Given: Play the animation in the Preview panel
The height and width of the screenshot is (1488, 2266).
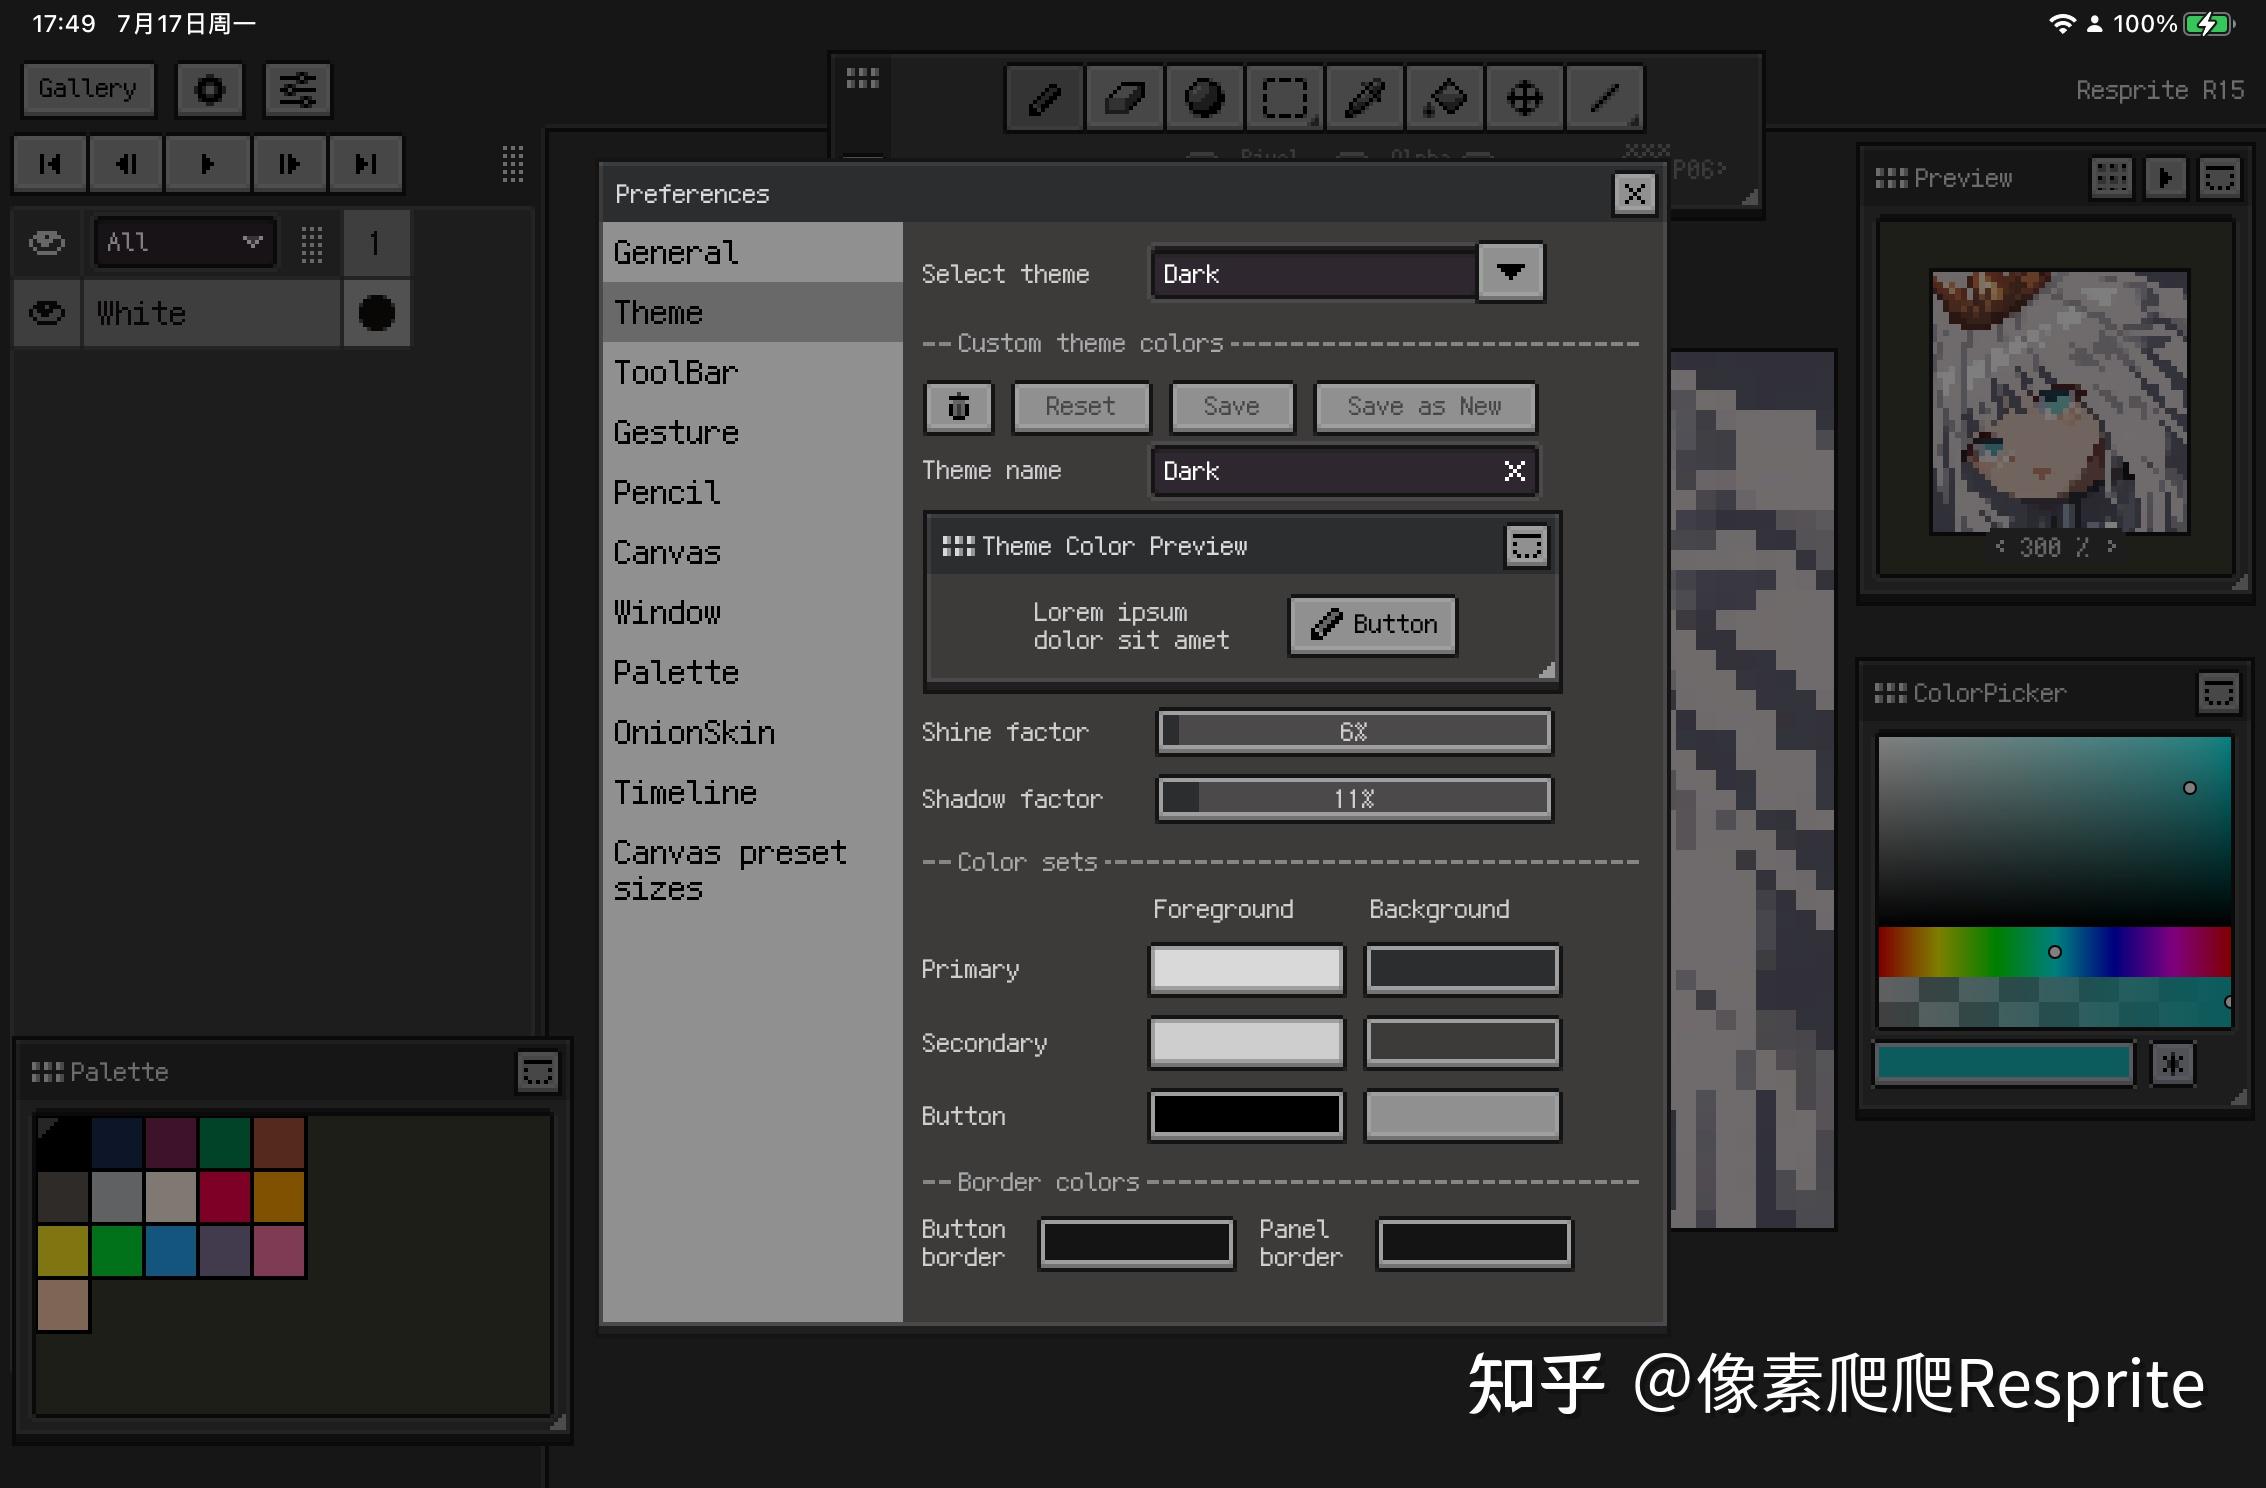Looking at the screenshot, I should click(x=2166, y=178).
